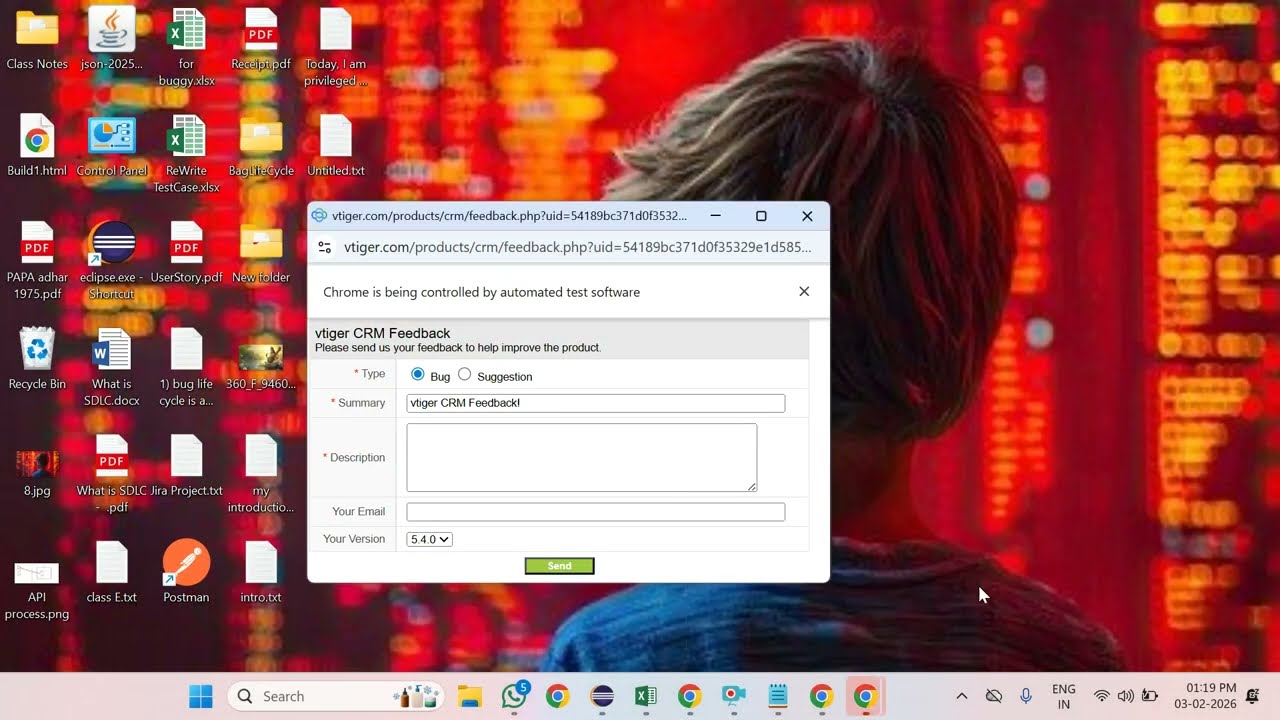Open class E.txt file icon
Image resolution: width=1280 pixels, height=720 pixels.
click(x=112, y=563)
